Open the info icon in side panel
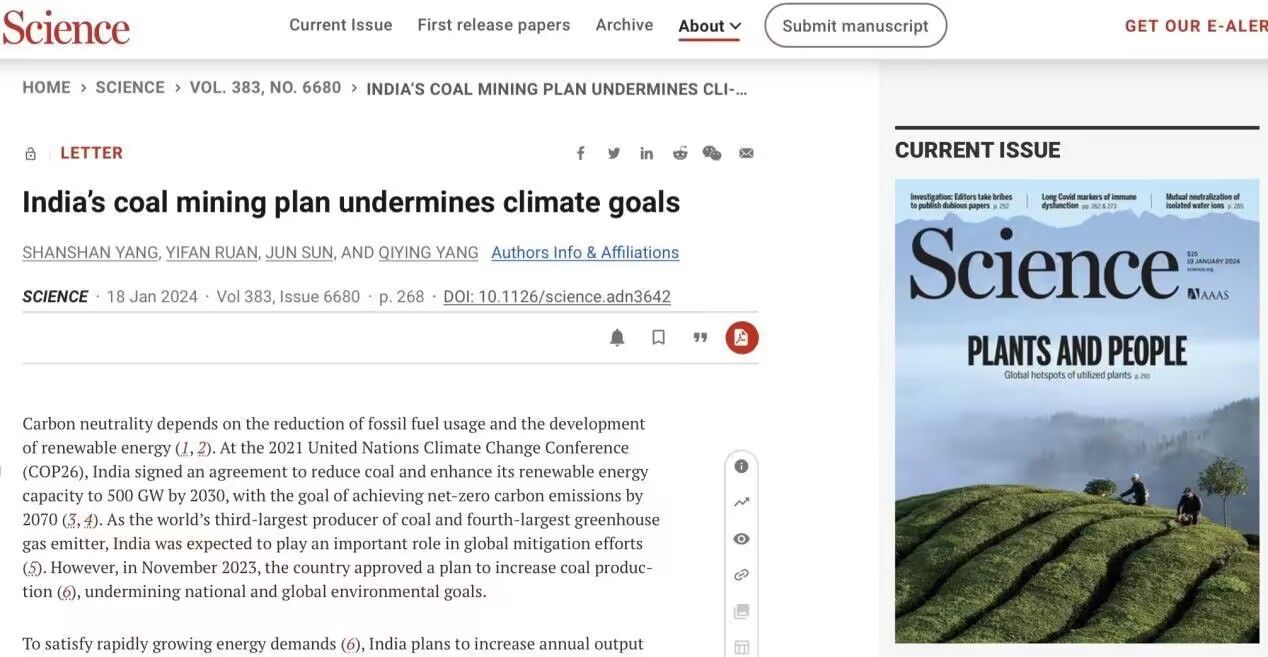The height and width of the screenshot is (657, 1268). click(x=741, y=466)
